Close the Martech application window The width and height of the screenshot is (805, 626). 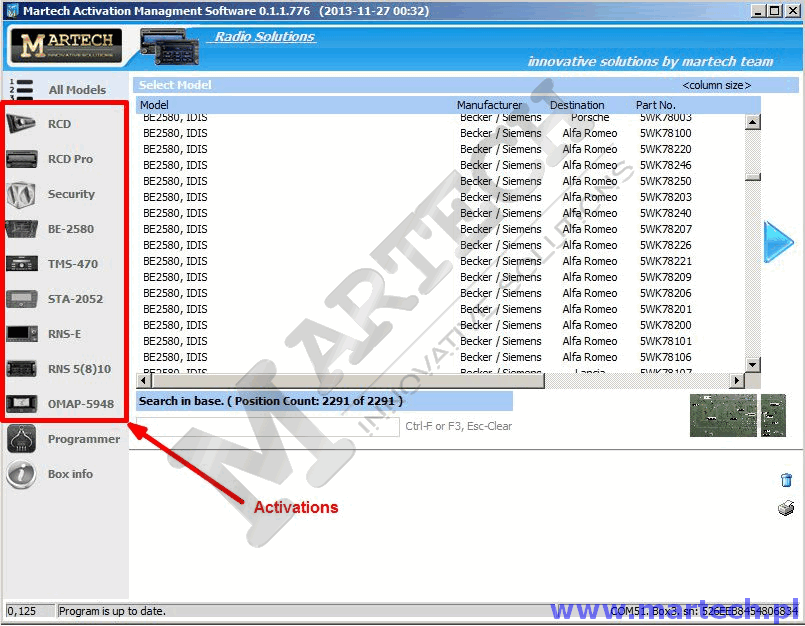pos(793,11)
